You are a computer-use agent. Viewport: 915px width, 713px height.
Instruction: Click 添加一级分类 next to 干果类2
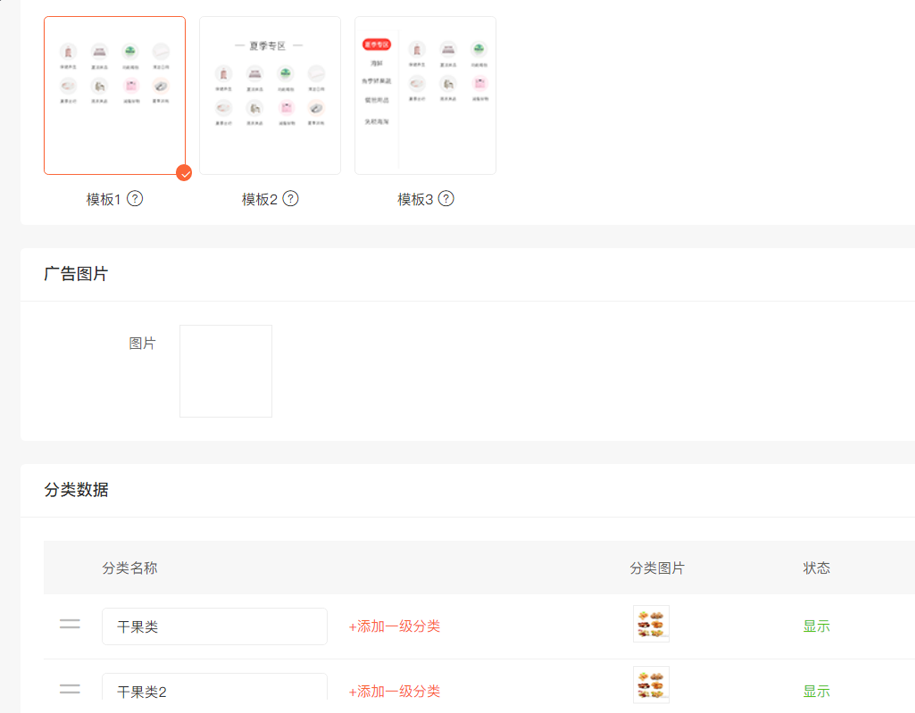394,691
